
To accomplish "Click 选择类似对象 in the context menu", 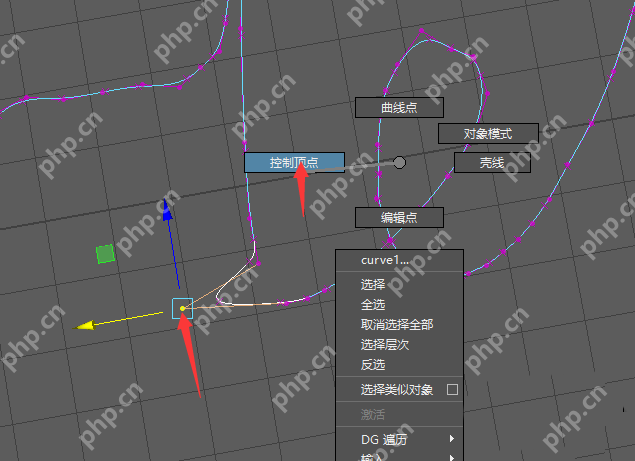I will point(397,390).
